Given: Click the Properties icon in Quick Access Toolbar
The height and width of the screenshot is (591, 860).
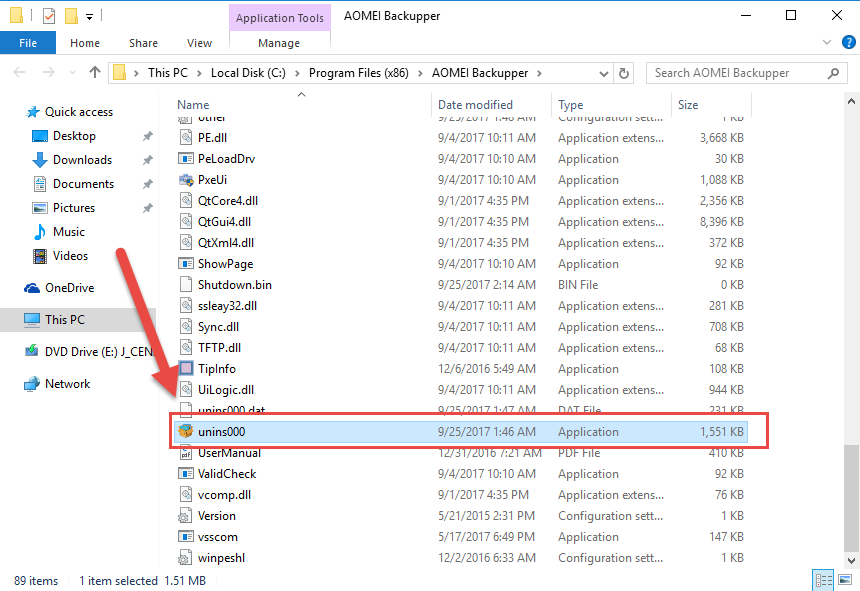Looking at the screenshot, I should [48, 15].
